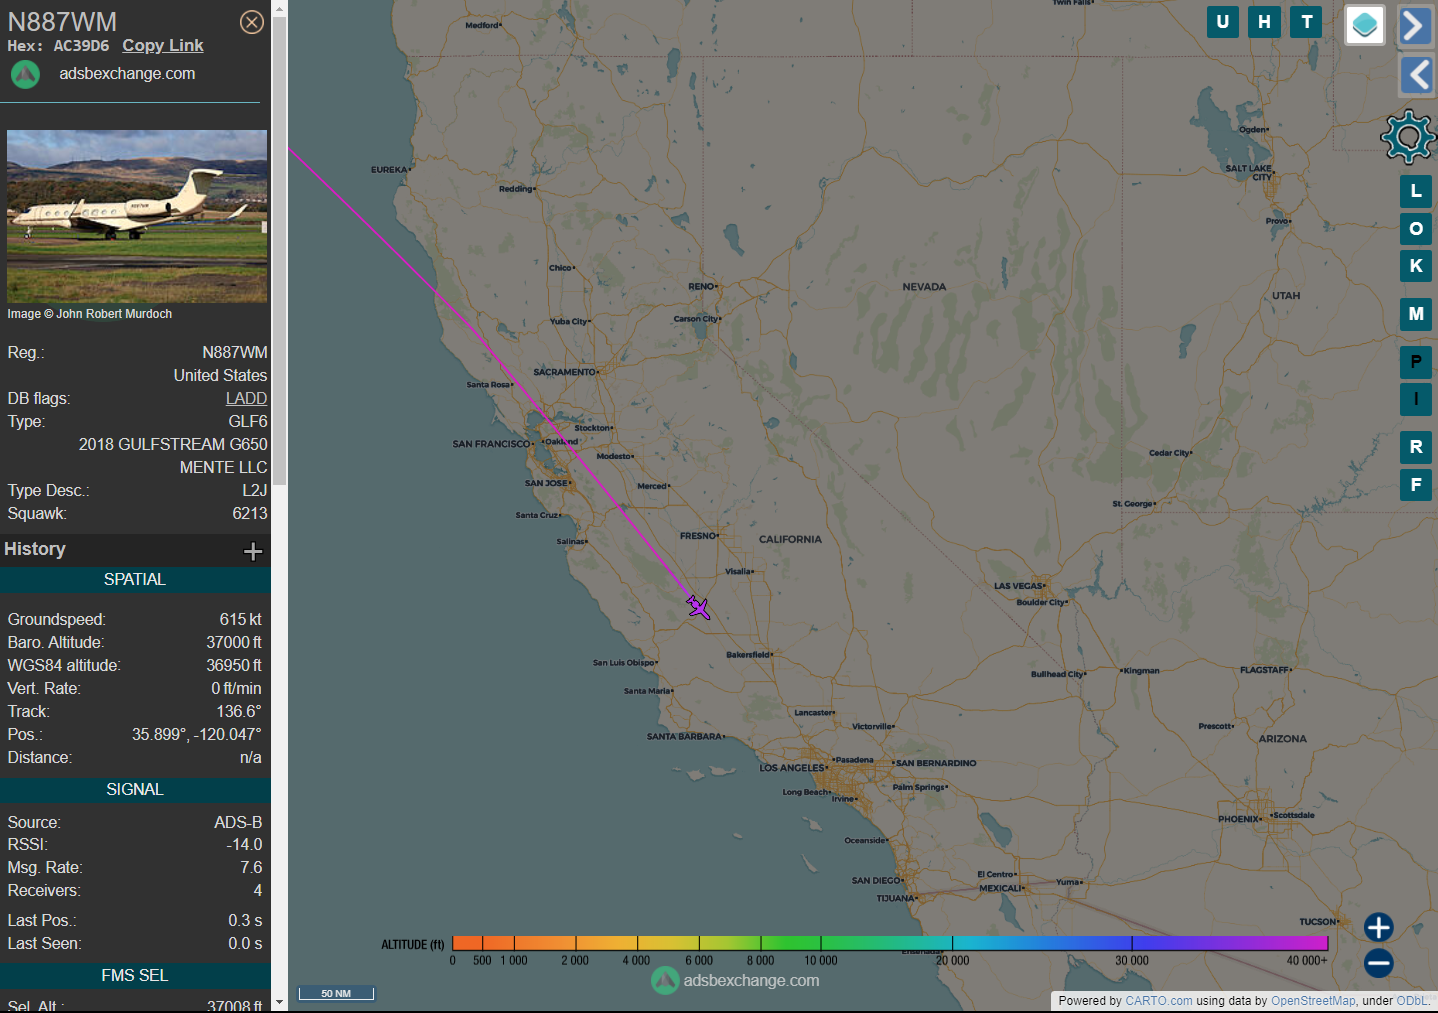Image resolution: width=1438 pixels, height=1013 pixels.
Task: Click the Copy Link hyperlink
Action: coord(163,46)
